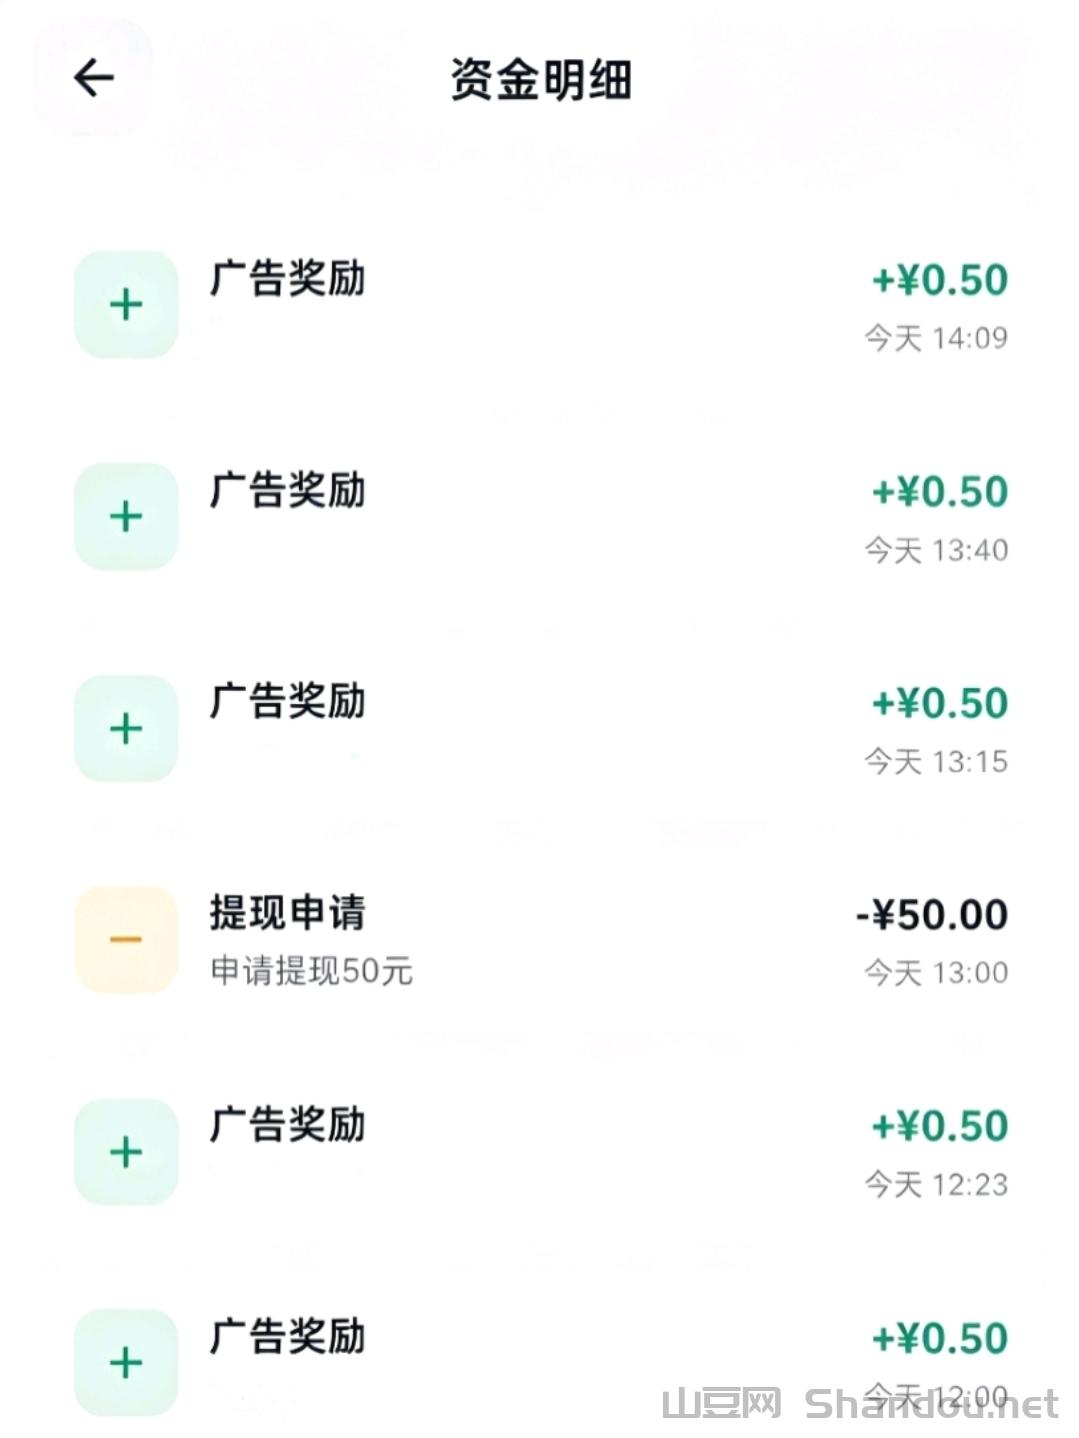
Task: Click the +¥0.50 amount at 14:09
Action: pyautogui.click(x=940, y=280)
